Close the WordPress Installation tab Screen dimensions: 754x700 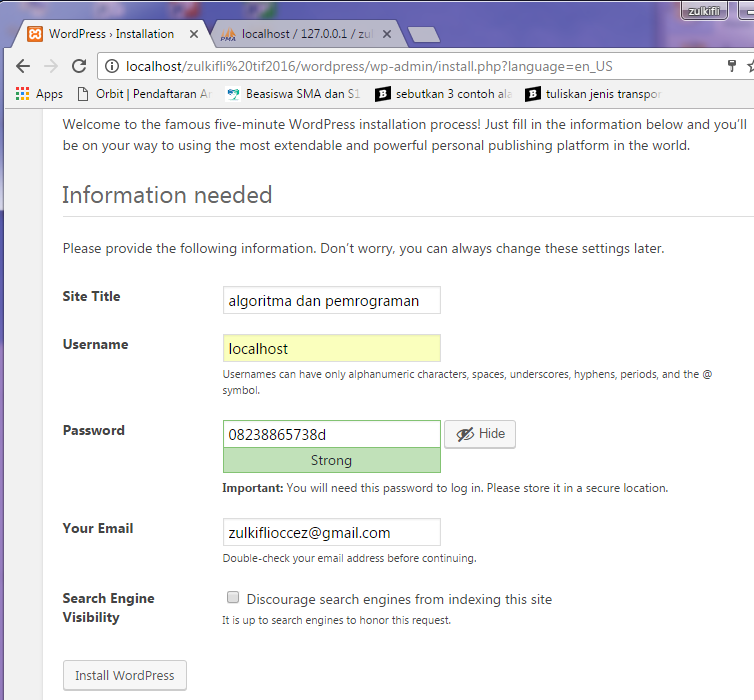pos(194,34)
